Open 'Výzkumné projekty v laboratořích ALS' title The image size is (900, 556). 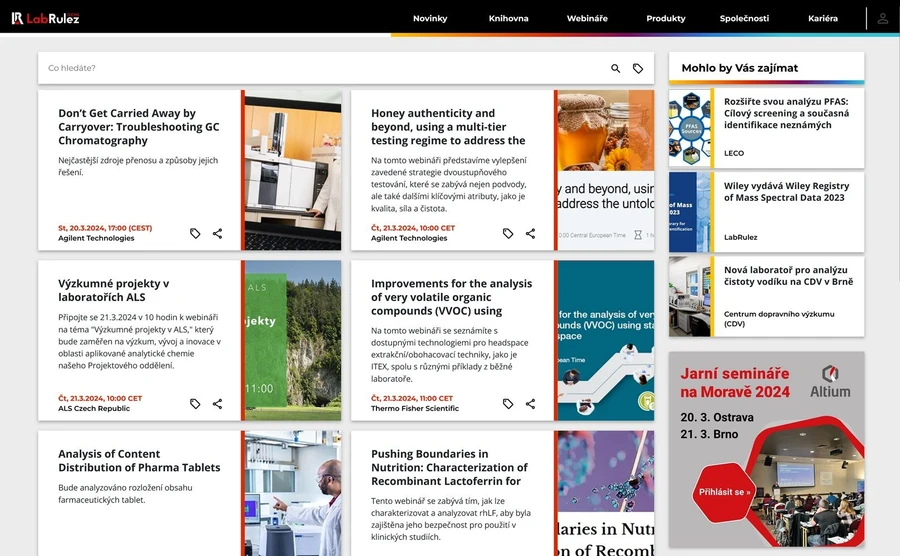pyautogui.click(x=114, y=290)
